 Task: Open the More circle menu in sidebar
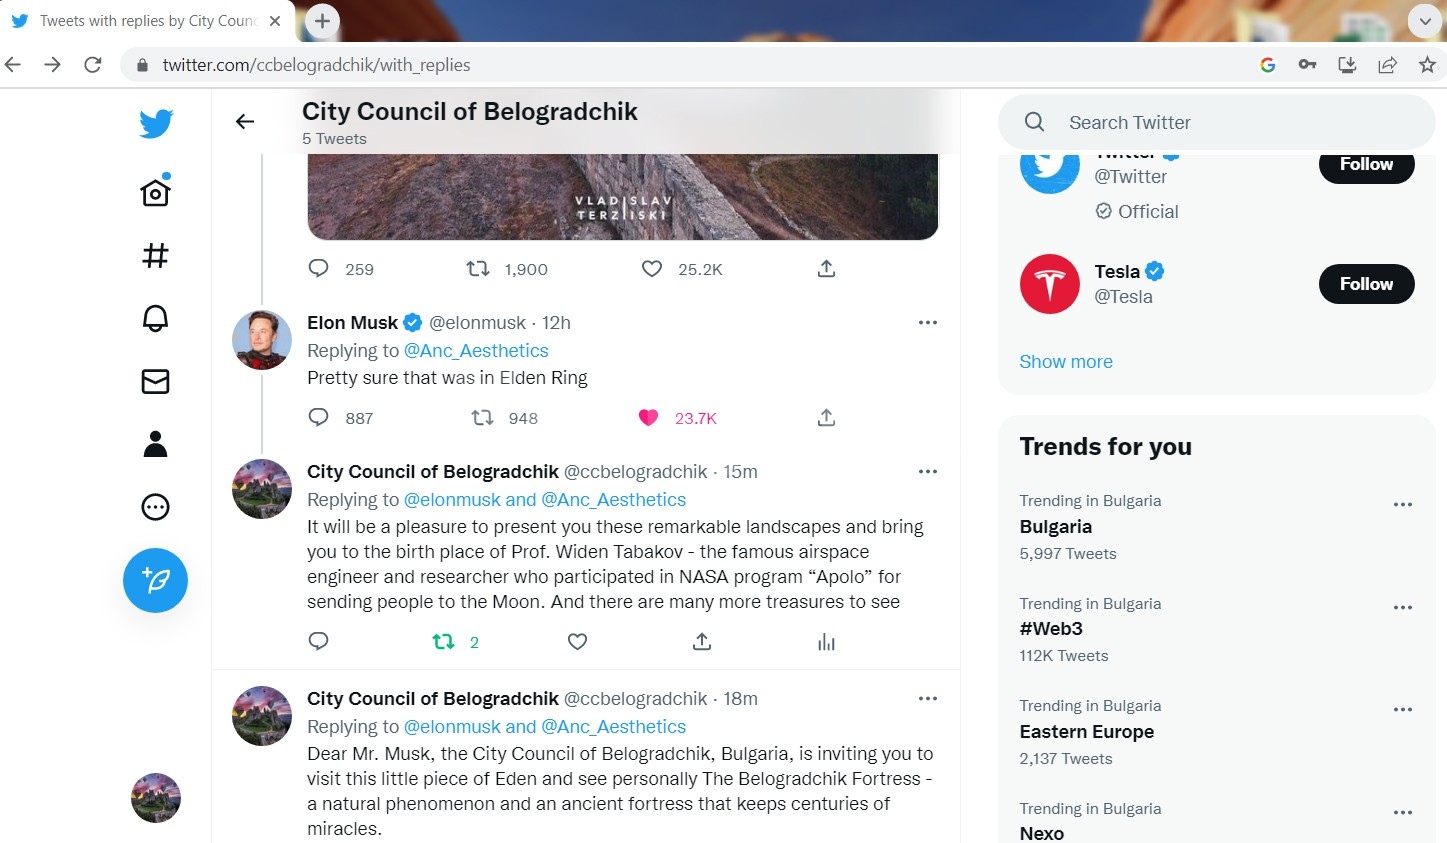tap(155, 507)
